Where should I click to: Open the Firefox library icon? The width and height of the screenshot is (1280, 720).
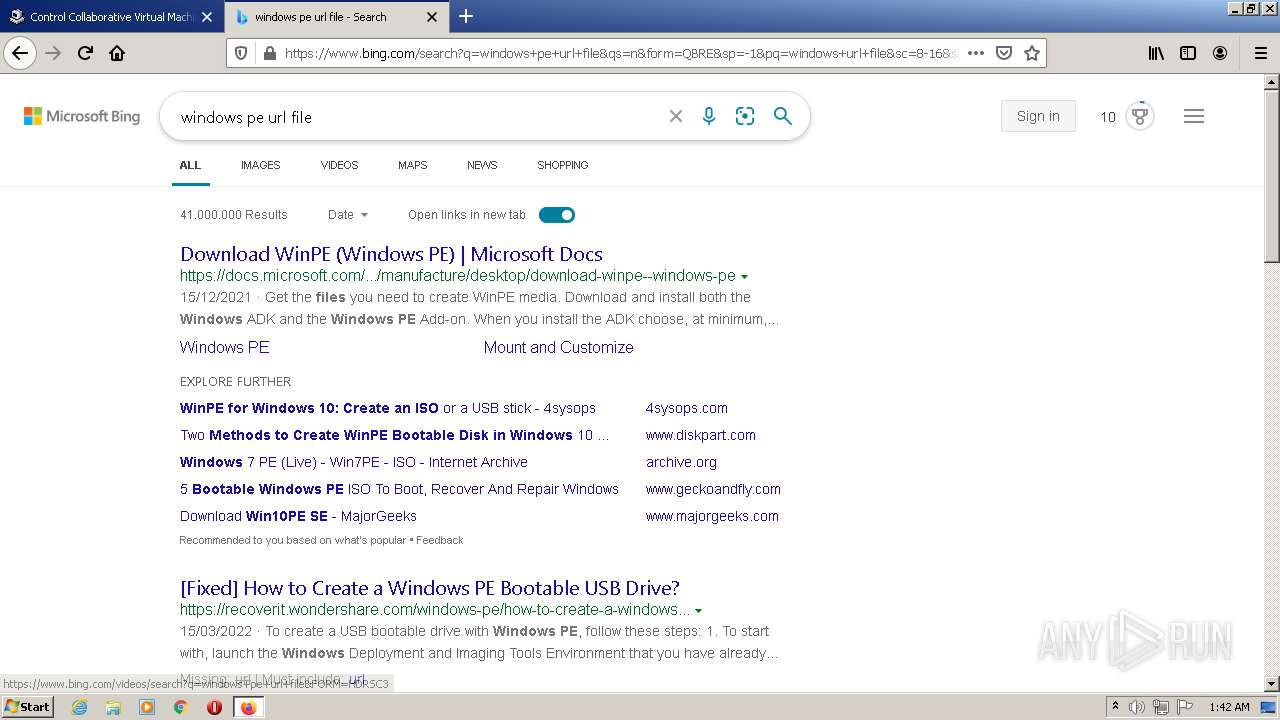coord(1156,53)
